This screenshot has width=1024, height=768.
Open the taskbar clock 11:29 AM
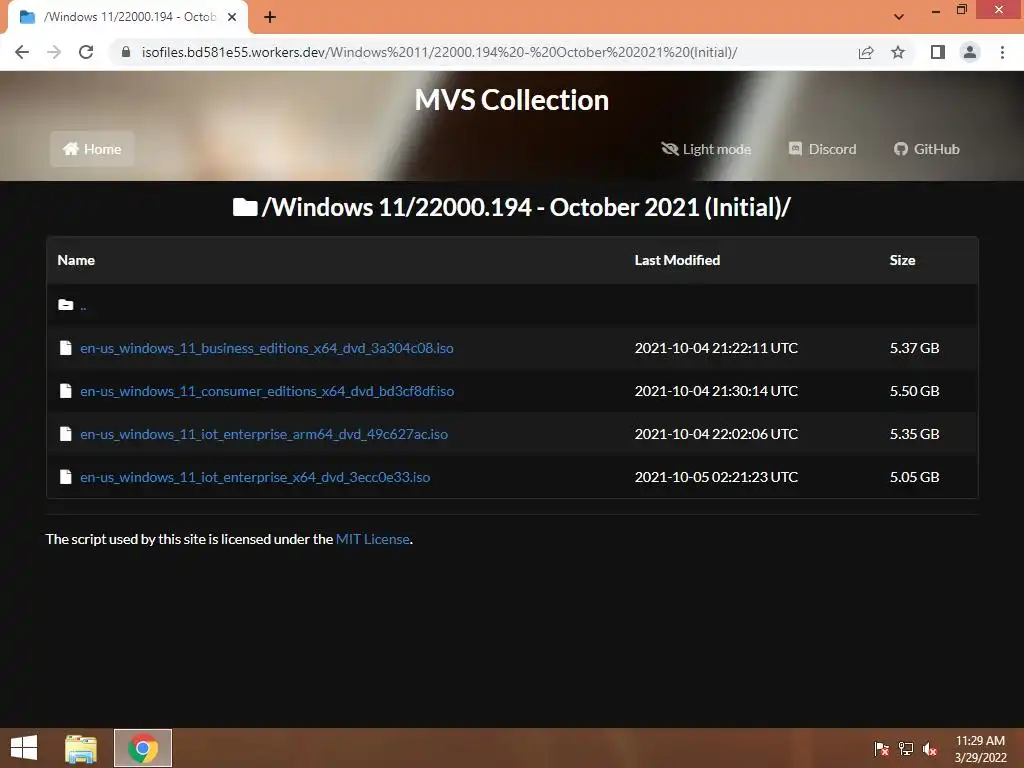point(980,749)
